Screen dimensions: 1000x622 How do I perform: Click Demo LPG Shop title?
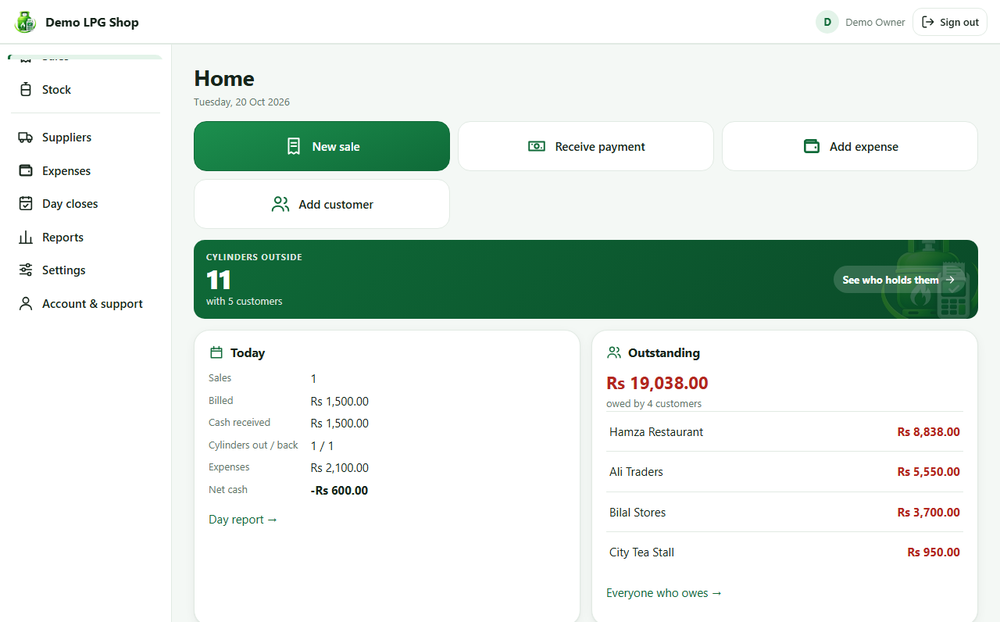[x=92, y=22]
